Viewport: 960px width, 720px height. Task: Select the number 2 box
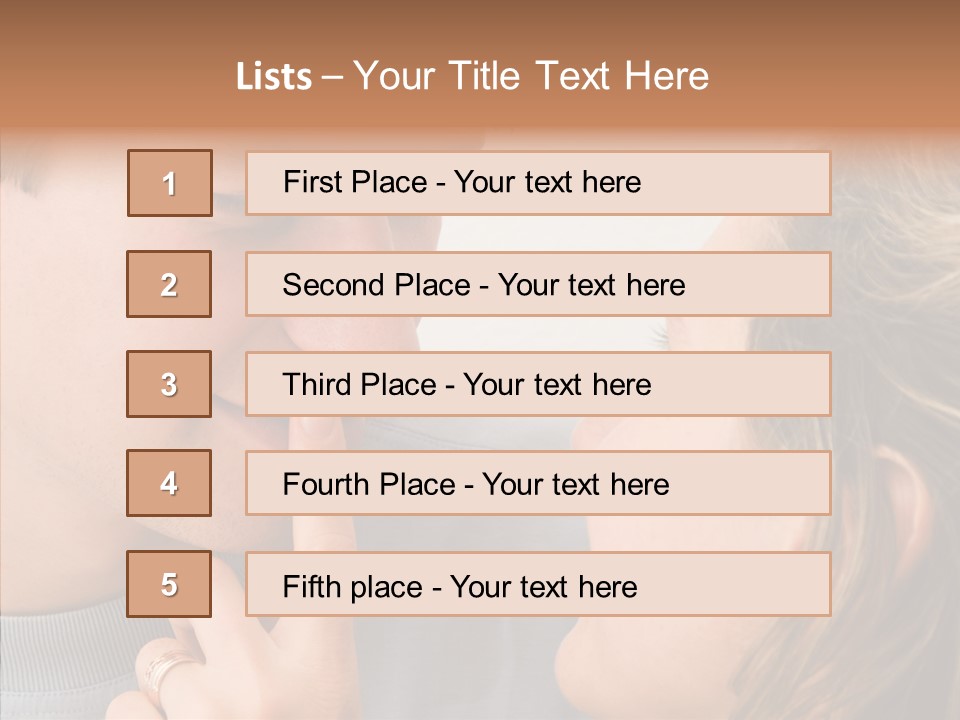pos(169,284)
